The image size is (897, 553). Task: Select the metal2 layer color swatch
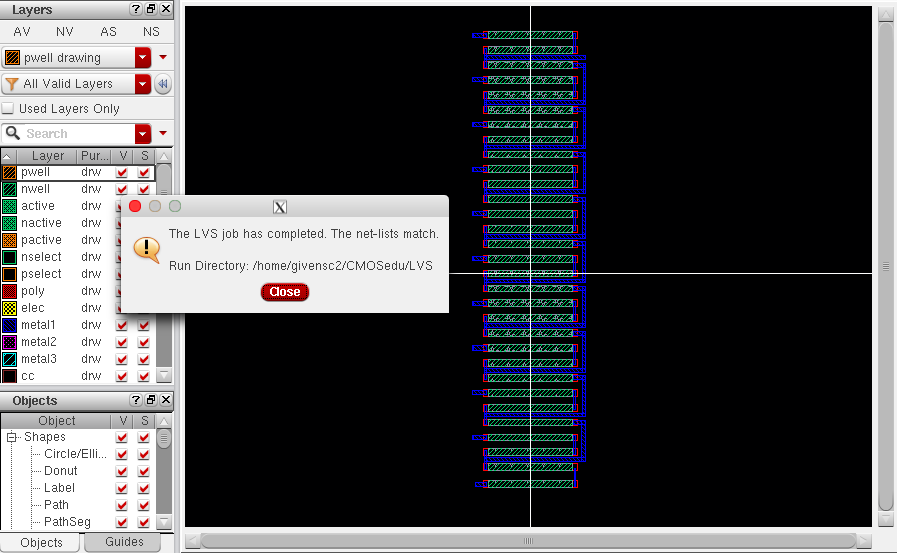point(10,342)
